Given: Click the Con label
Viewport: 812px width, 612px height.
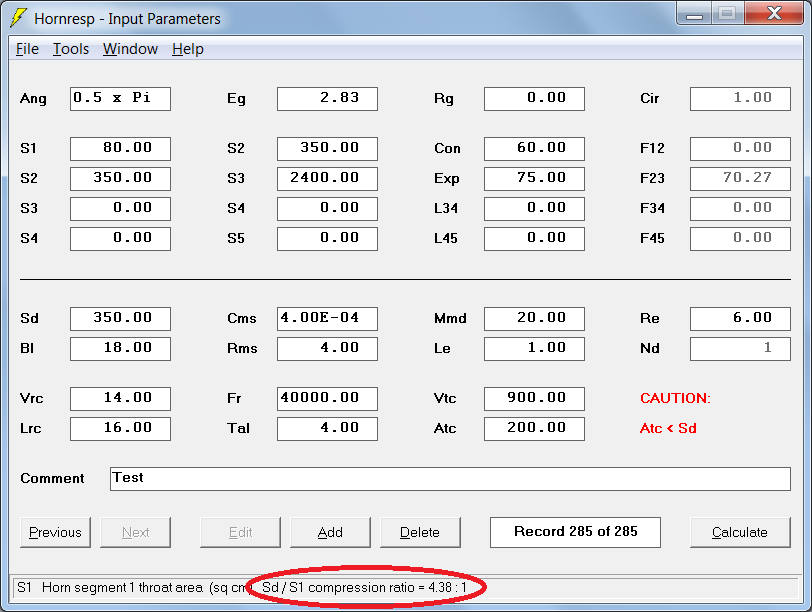Looking at the screenshot, I should pos(447,149).
